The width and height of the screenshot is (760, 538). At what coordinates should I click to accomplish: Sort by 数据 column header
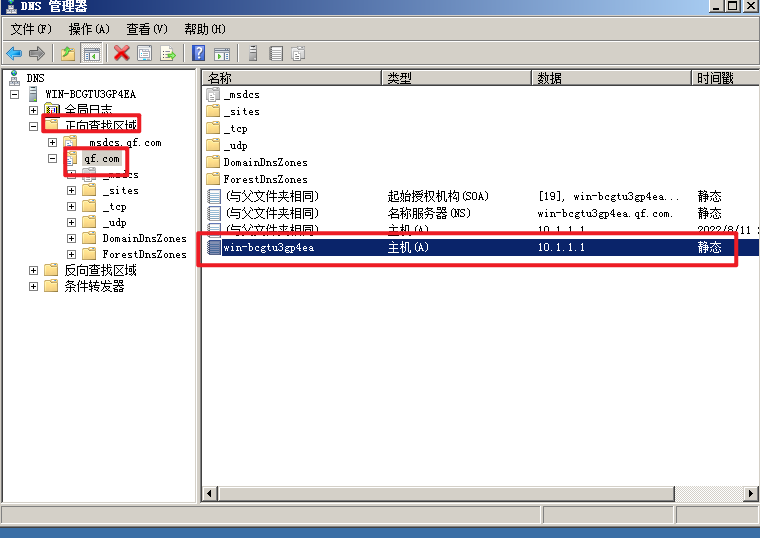tap(612, 78)
